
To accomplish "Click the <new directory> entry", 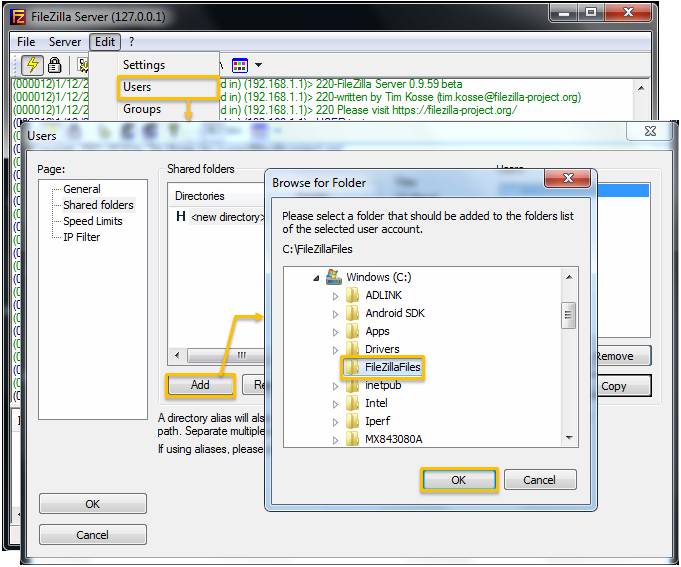I will point(227,217).
